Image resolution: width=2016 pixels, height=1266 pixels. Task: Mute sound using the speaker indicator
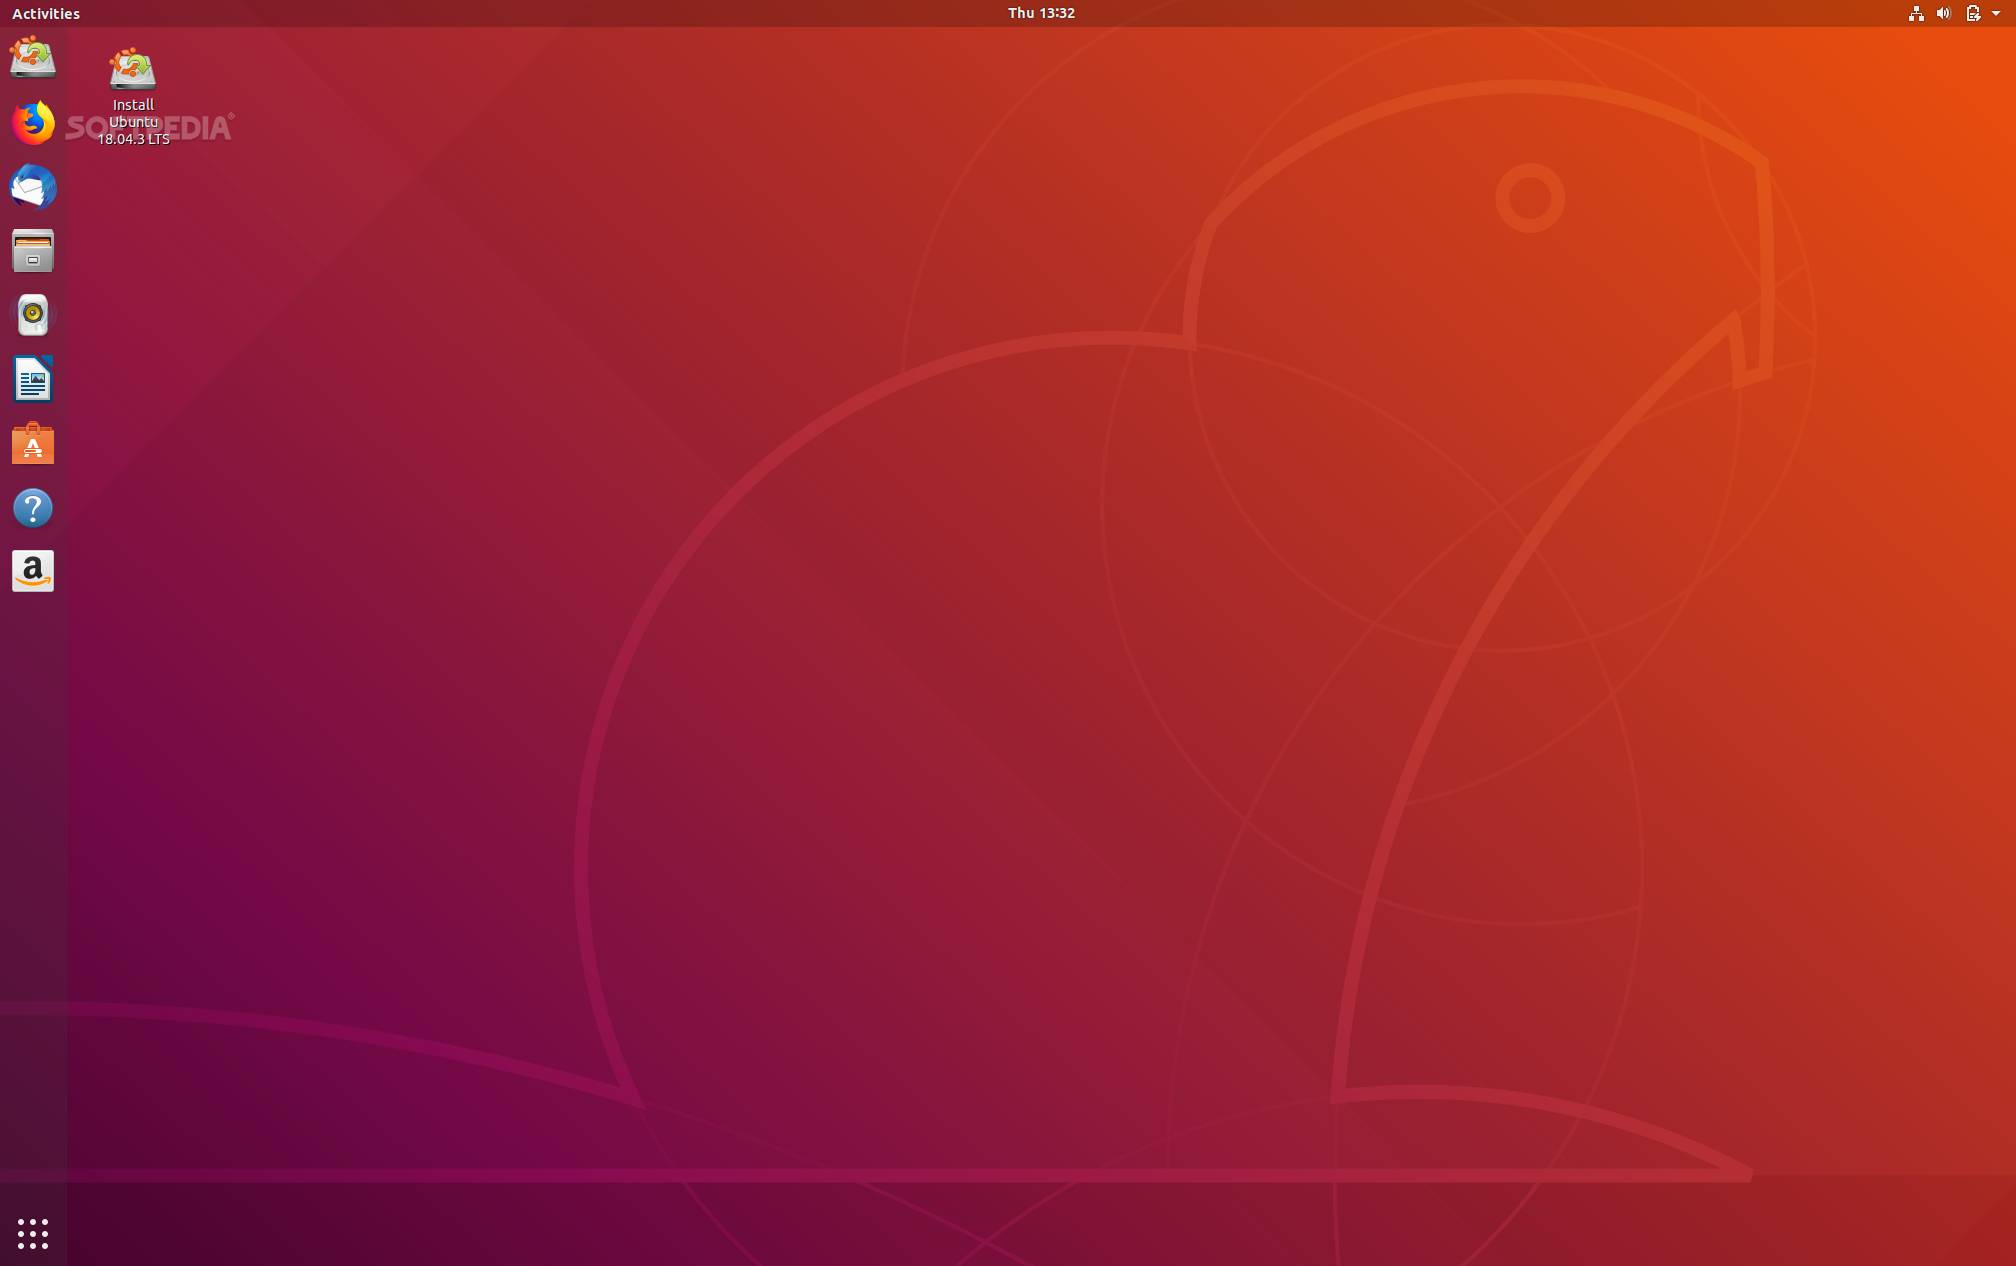[1944, 13]
